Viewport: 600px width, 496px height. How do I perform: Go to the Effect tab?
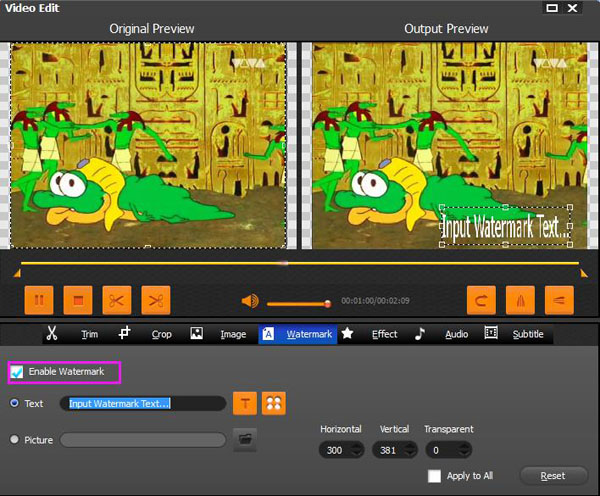tap(385, 334)
